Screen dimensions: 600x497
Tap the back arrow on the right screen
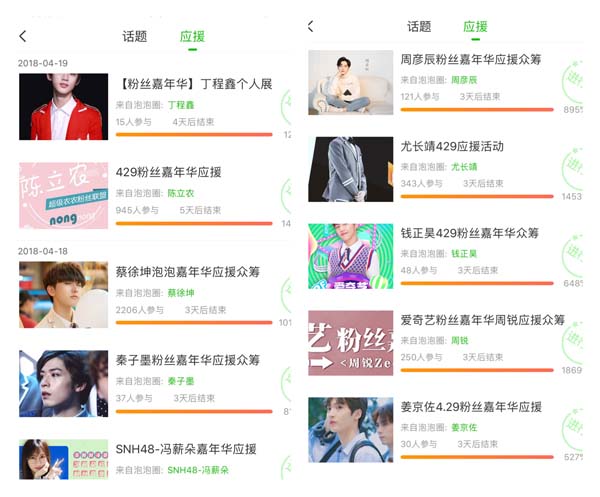(x=311, y=26)
